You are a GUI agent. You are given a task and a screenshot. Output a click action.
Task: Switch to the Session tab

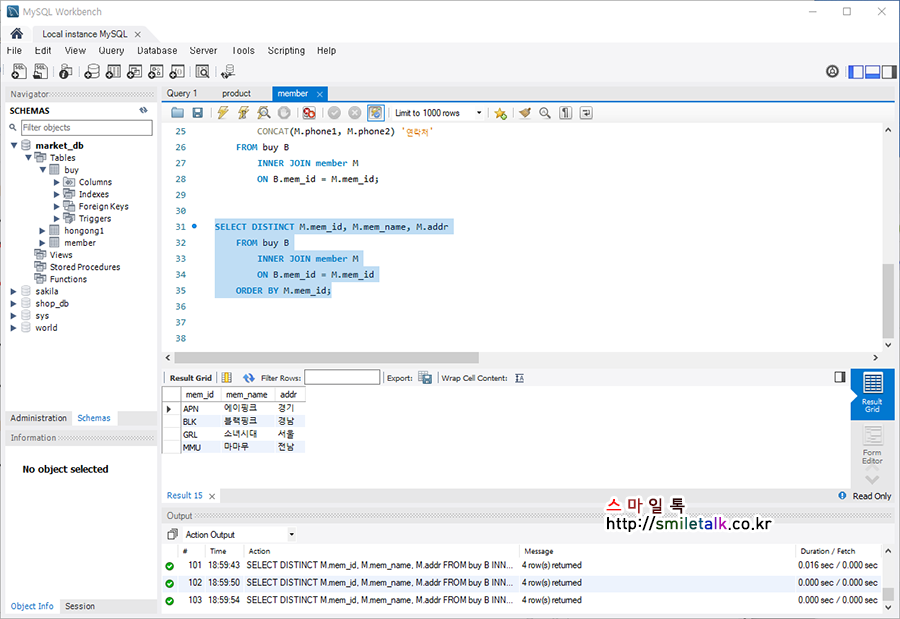click(x=80, y=606)
